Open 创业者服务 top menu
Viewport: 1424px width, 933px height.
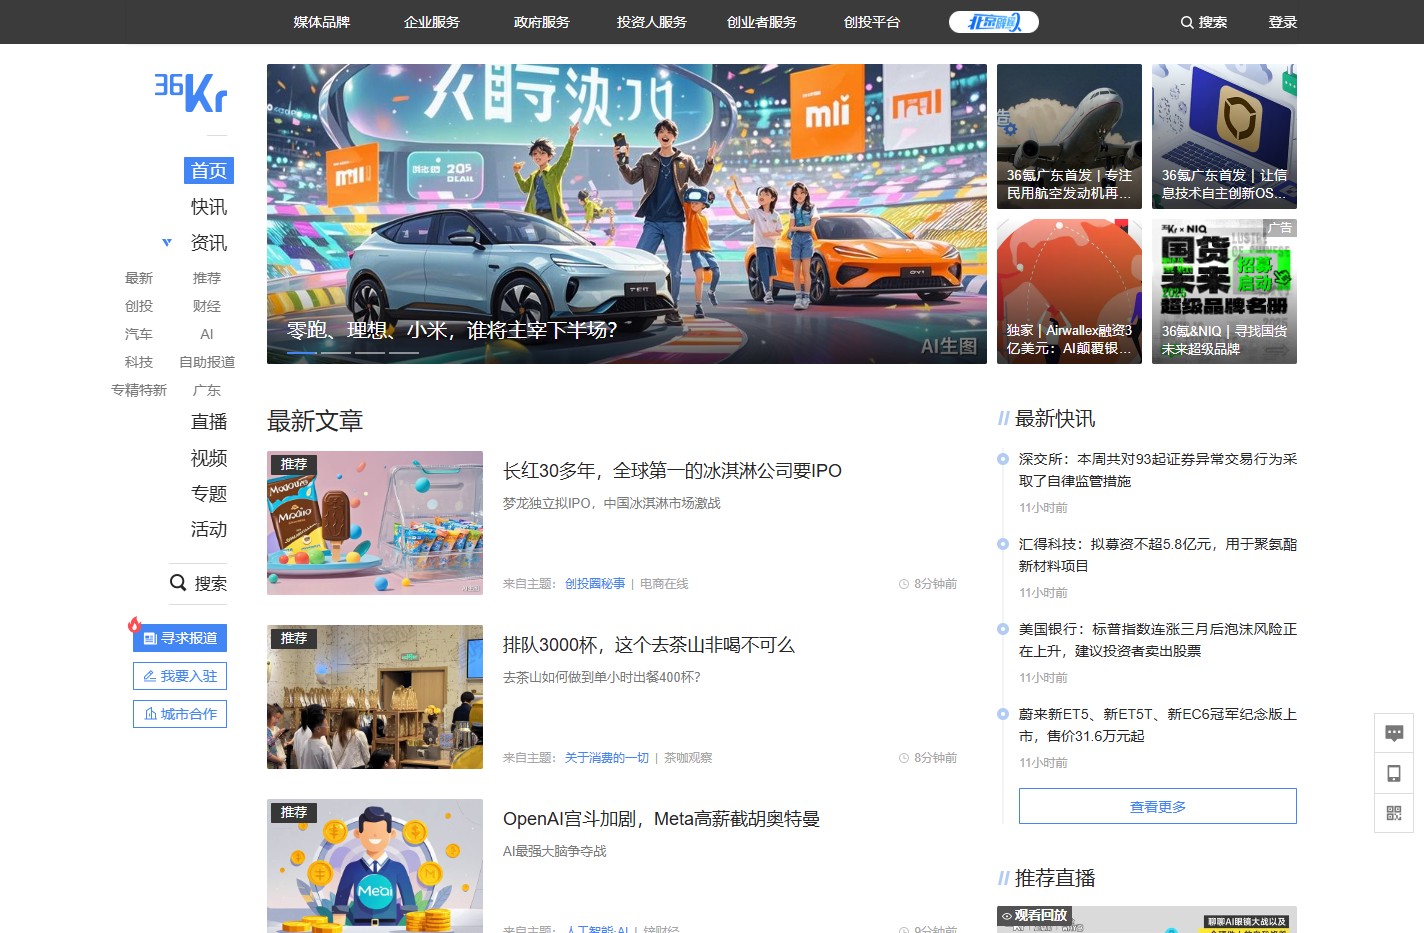pyautogui.click(x=762, y=22)
